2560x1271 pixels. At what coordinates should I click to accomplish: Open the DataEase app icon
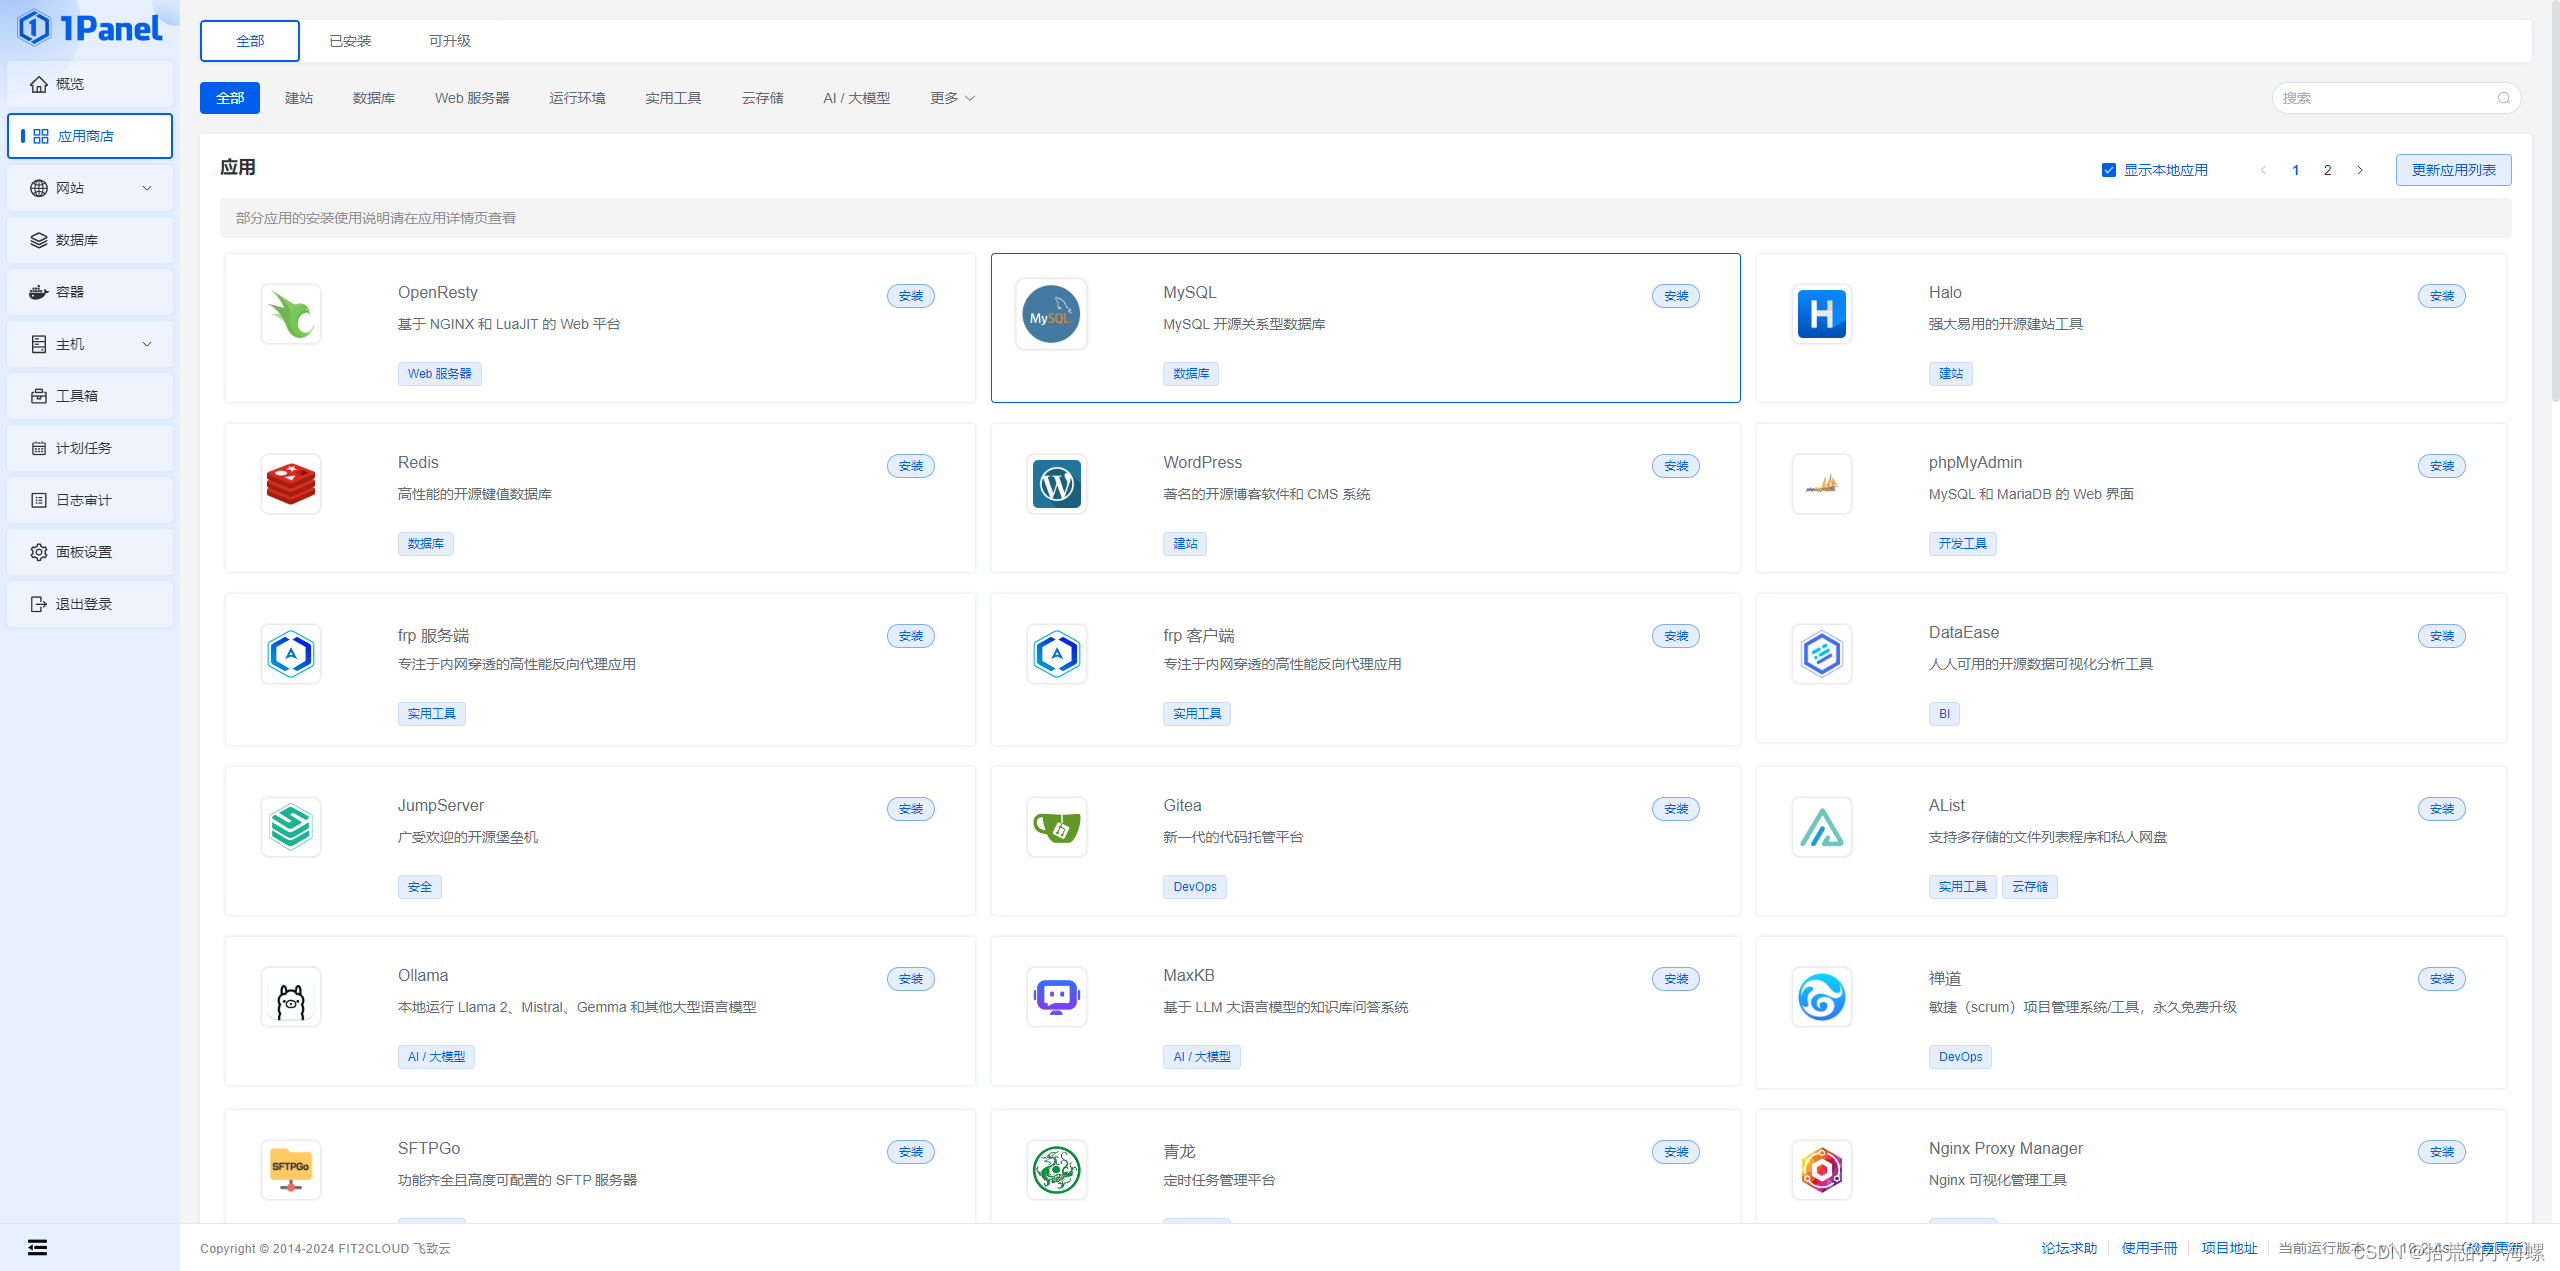coord(1822,654)
